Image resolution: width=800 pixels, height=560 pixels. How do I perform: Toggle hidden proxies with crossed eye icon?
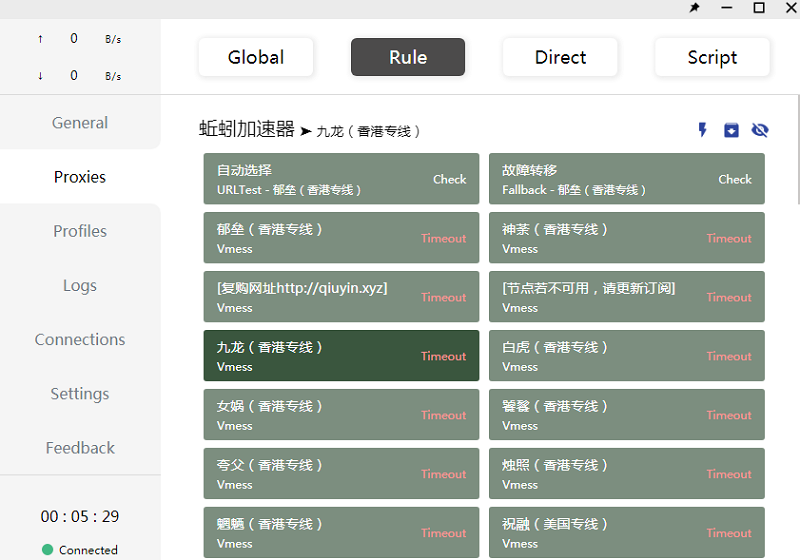point(760,130)
